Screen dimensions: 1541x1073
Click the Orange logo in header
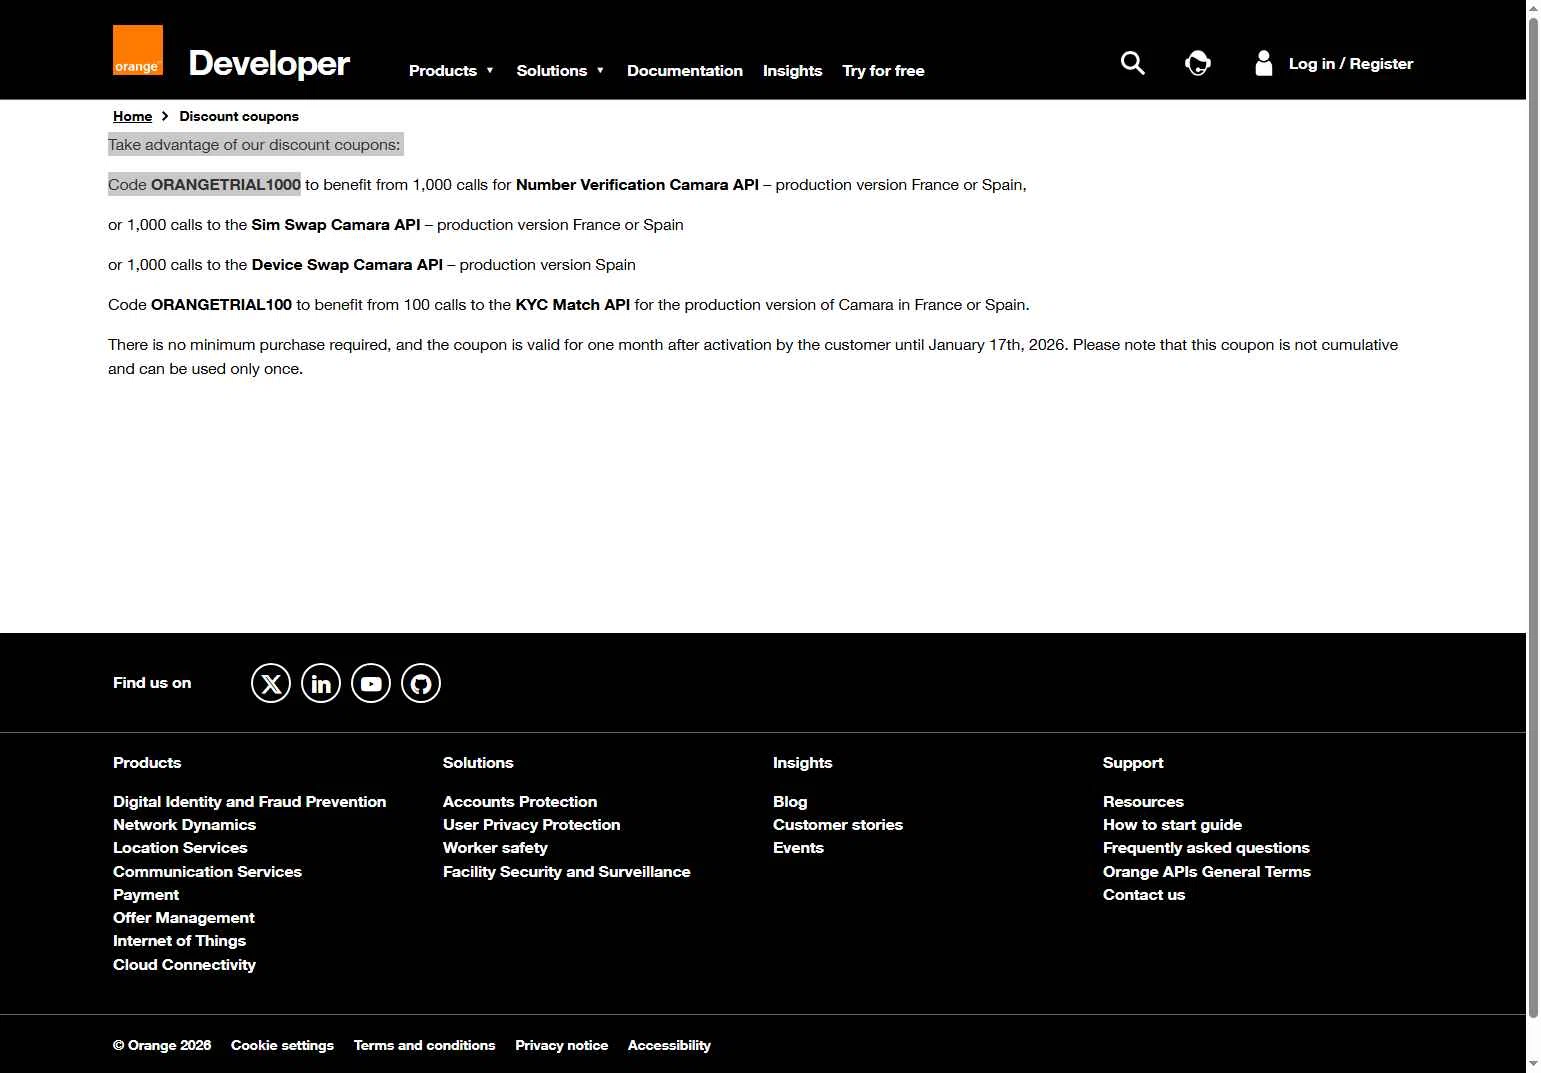click(x=137, y=51)
